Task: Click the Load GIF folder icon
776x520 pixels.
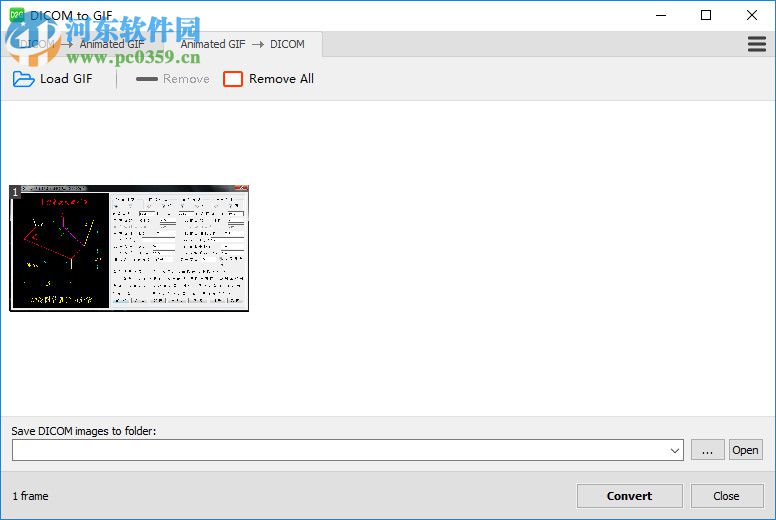Action: coord(23,79)
